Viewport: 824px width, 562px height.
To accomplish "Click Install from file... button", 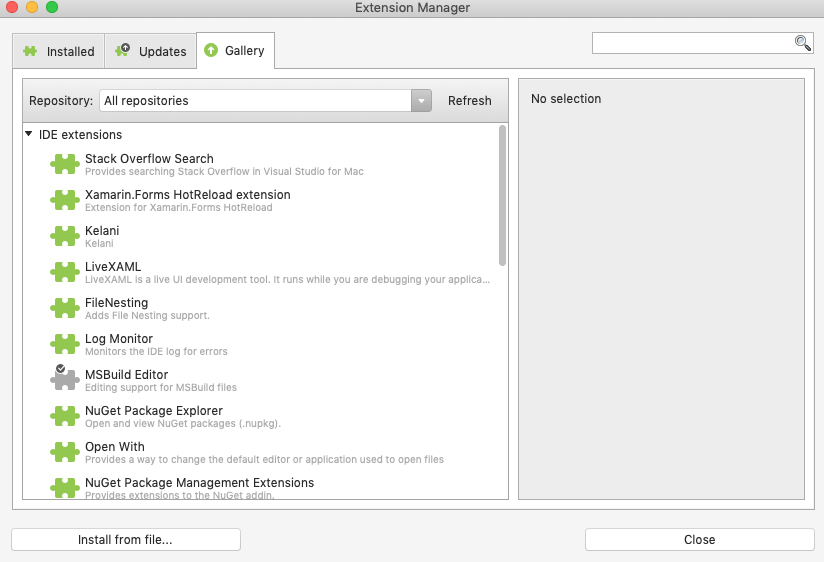I will (x=126, y=540).
